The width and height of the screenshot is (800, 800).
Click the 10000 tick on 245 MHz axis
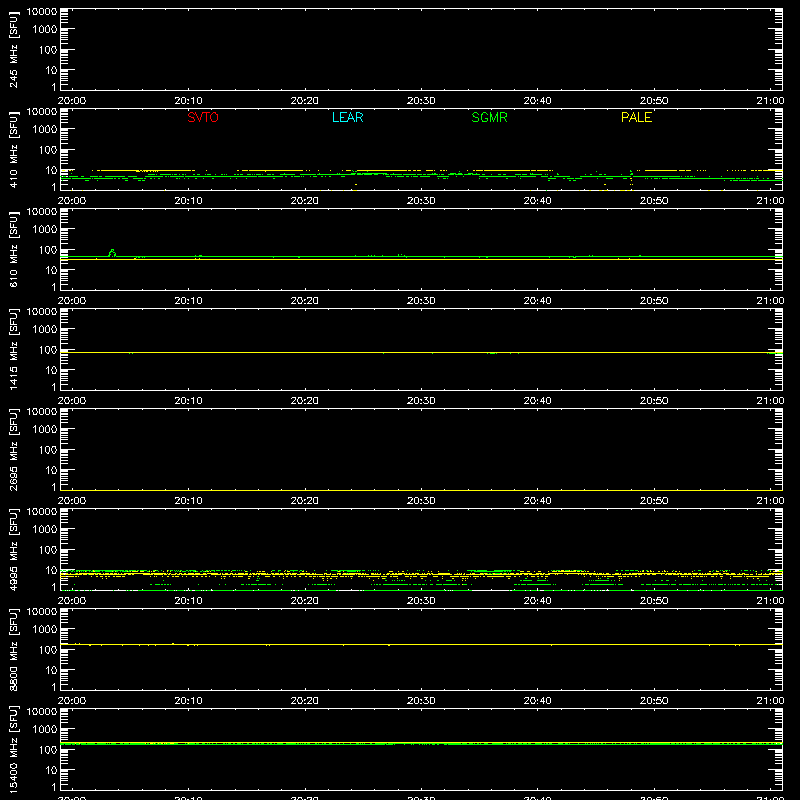click(42, 12)
